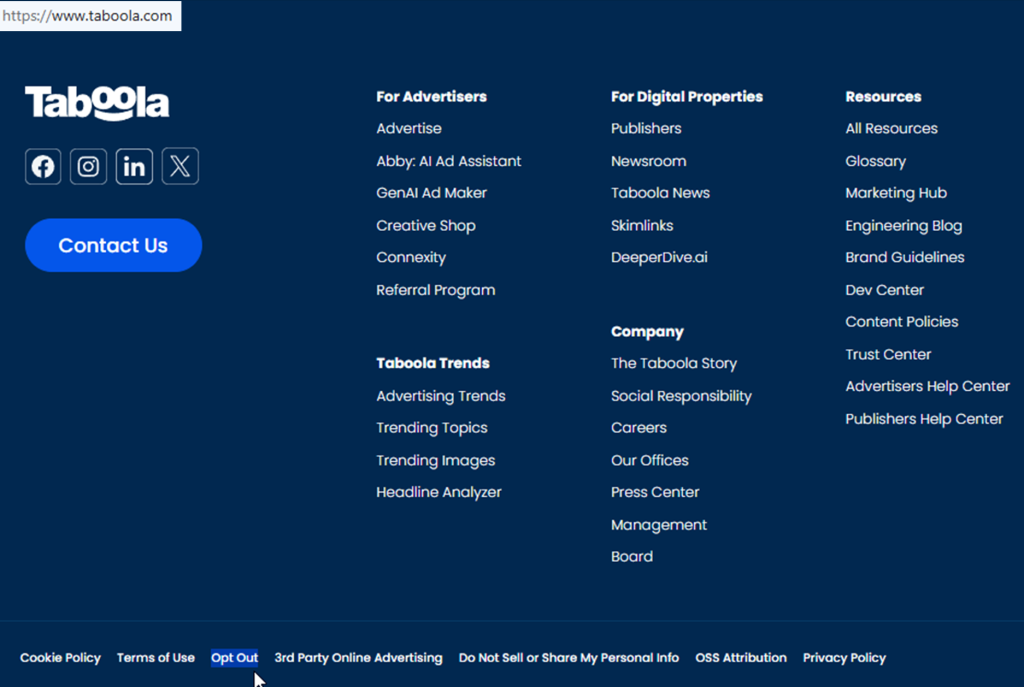Click the LinkedIn social icon
This screenshot has width=1024, height=687.
coord(134,166)
